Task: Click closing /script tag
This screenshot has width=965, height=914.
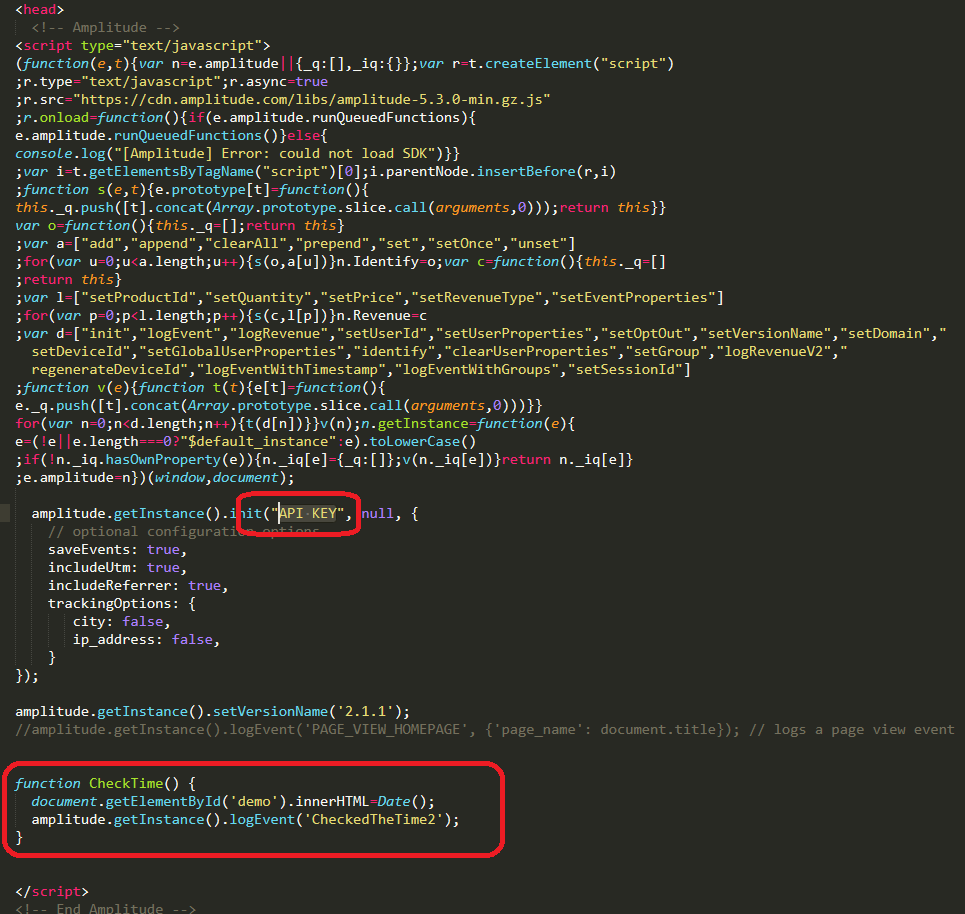Action: coord(52,891)
